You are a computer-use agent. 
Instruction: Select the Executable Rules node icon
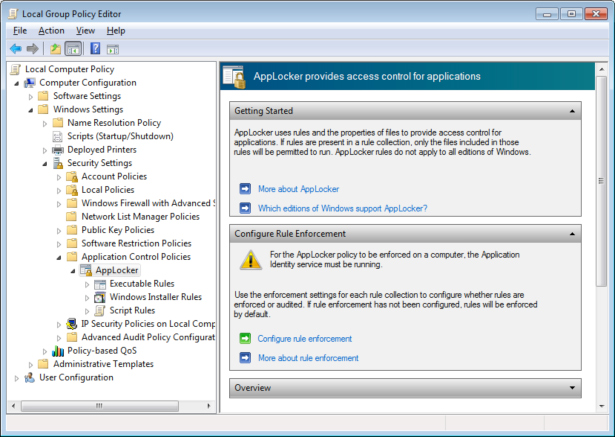[x=100, y=284]
